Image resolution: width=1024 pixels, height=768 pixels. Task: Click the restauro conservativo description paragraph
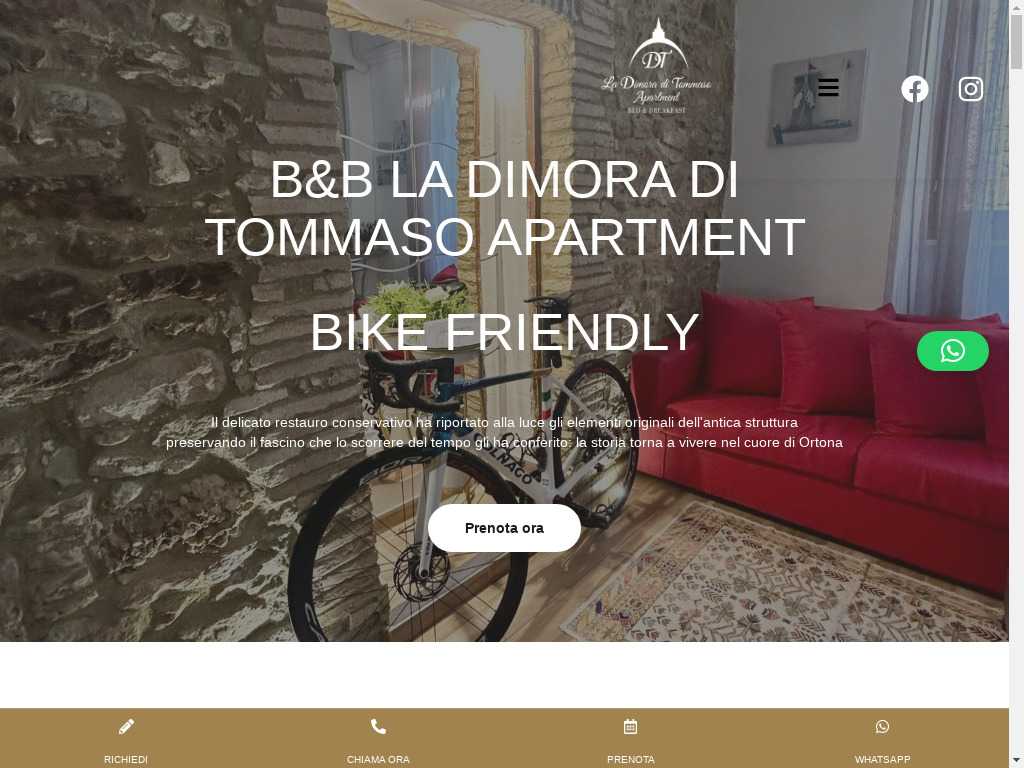point(504,432)
